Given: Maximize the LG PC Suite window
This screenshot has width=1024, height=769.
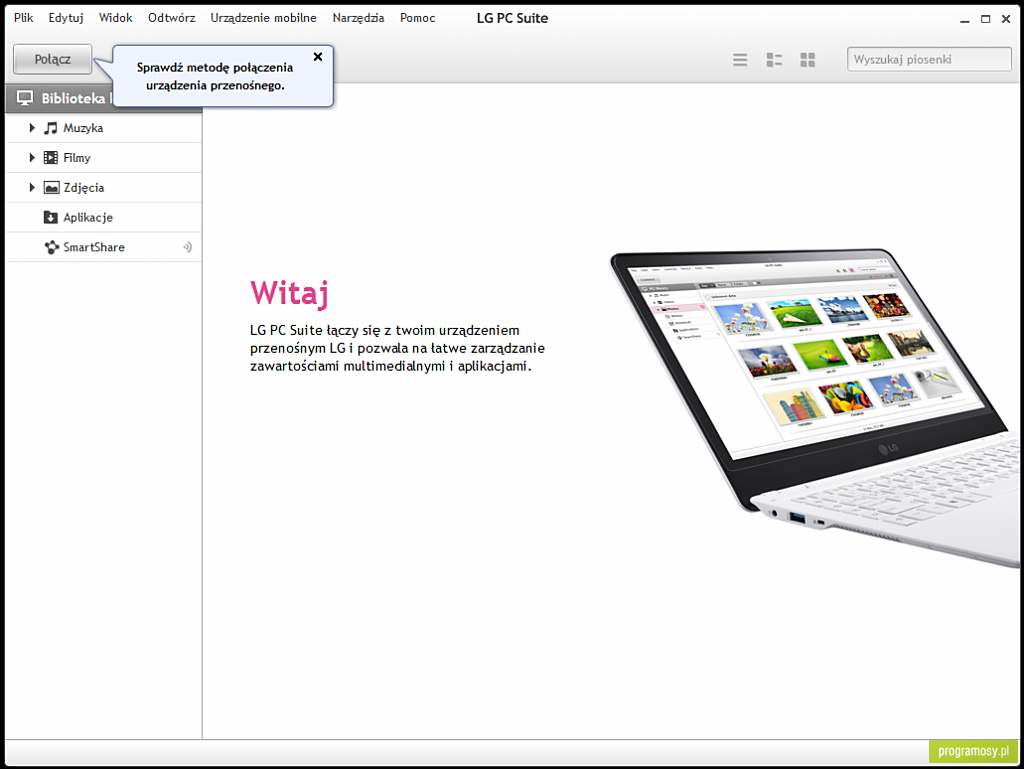Looking at the screenshot, I should tap(985, 20).
